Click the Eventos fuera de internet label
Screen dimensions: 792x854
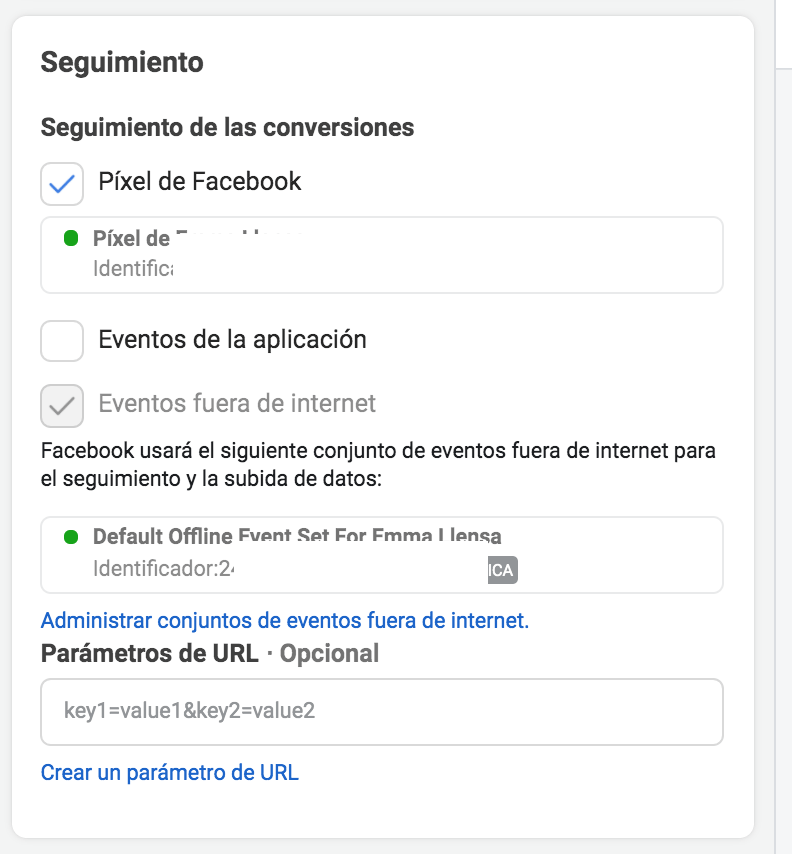[x=237, y=404]
